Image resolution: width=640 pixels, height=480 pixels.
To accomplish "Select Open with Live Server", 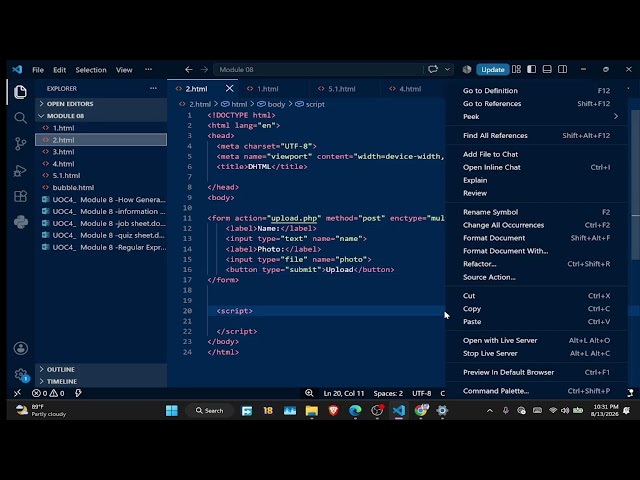I will click(536, 340).
